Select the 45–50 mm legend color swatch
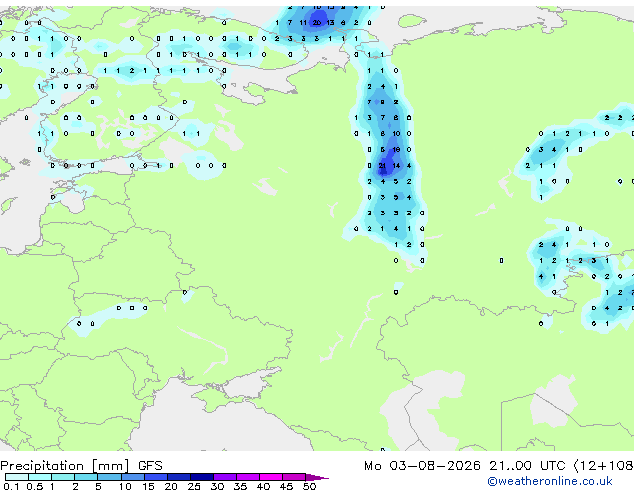The width and height of the screenshot is (634, 490). (294, 477)
